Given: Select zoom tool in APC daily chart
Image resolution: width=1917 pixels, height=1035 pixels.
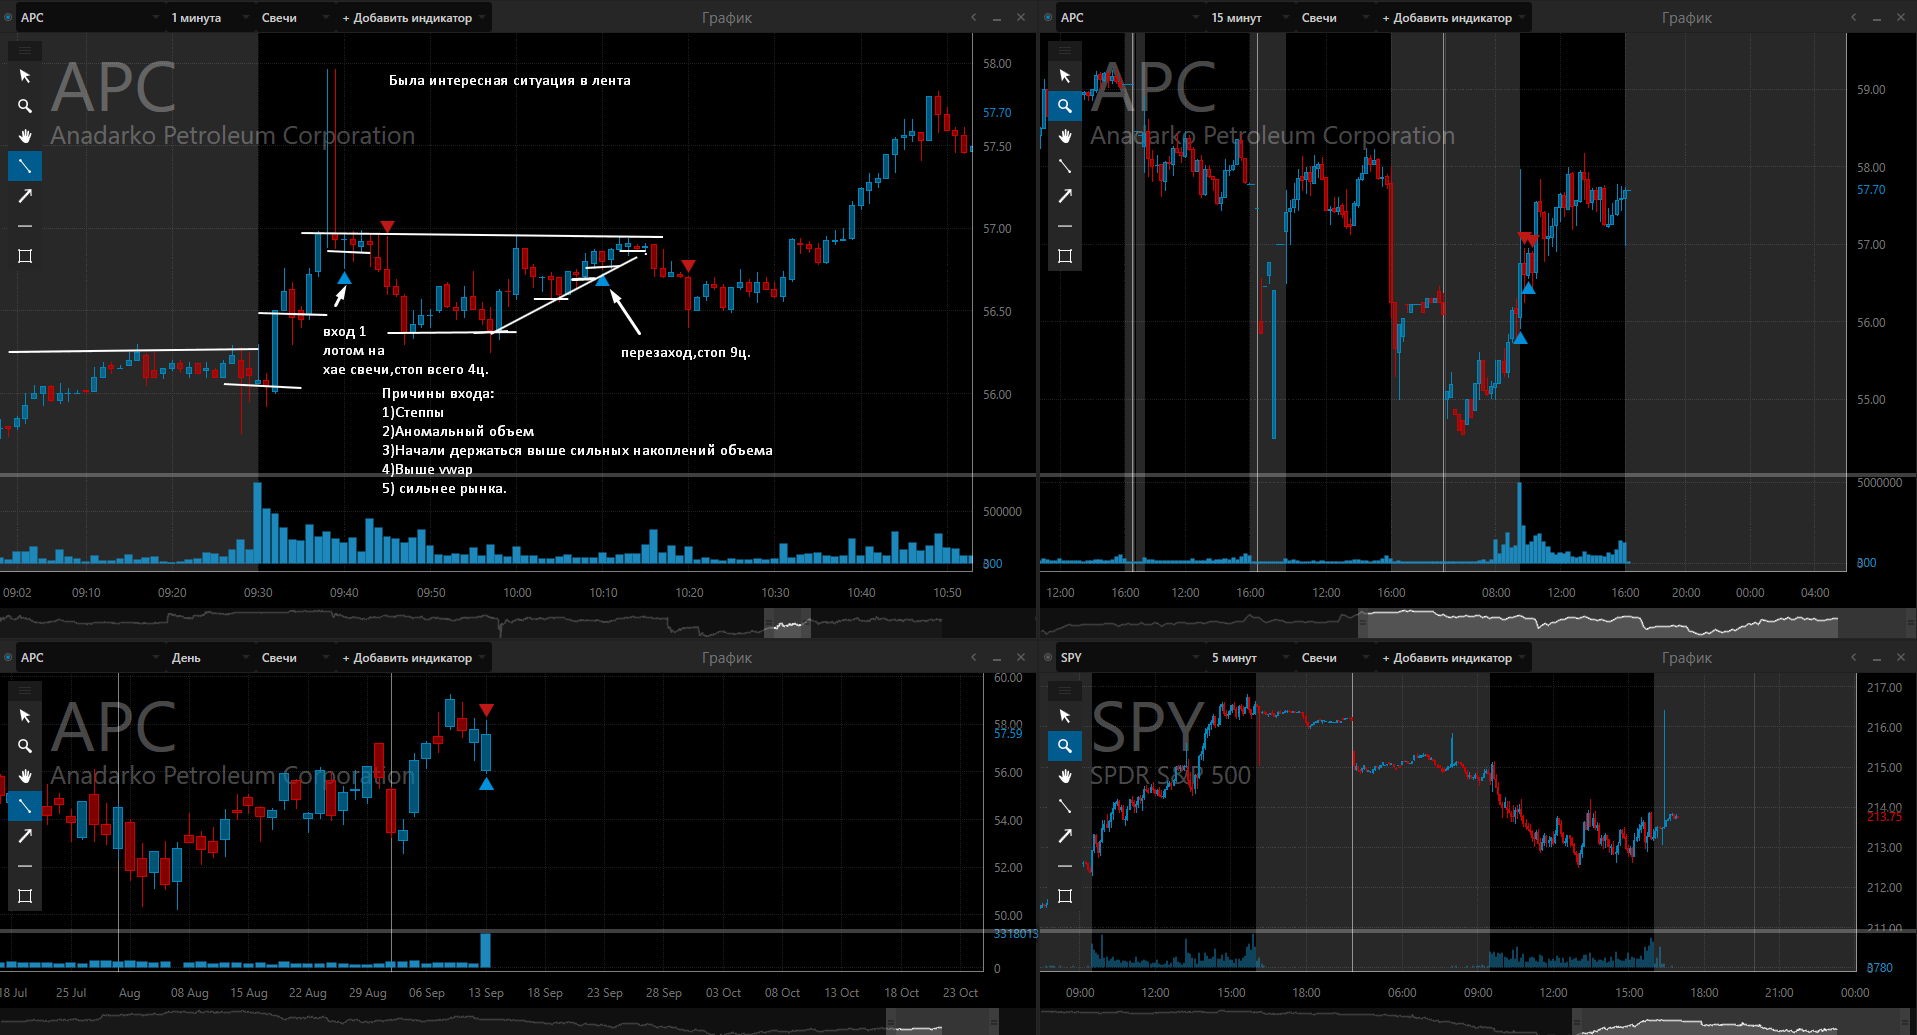Looking at the screenshot, I should (25, 746).
